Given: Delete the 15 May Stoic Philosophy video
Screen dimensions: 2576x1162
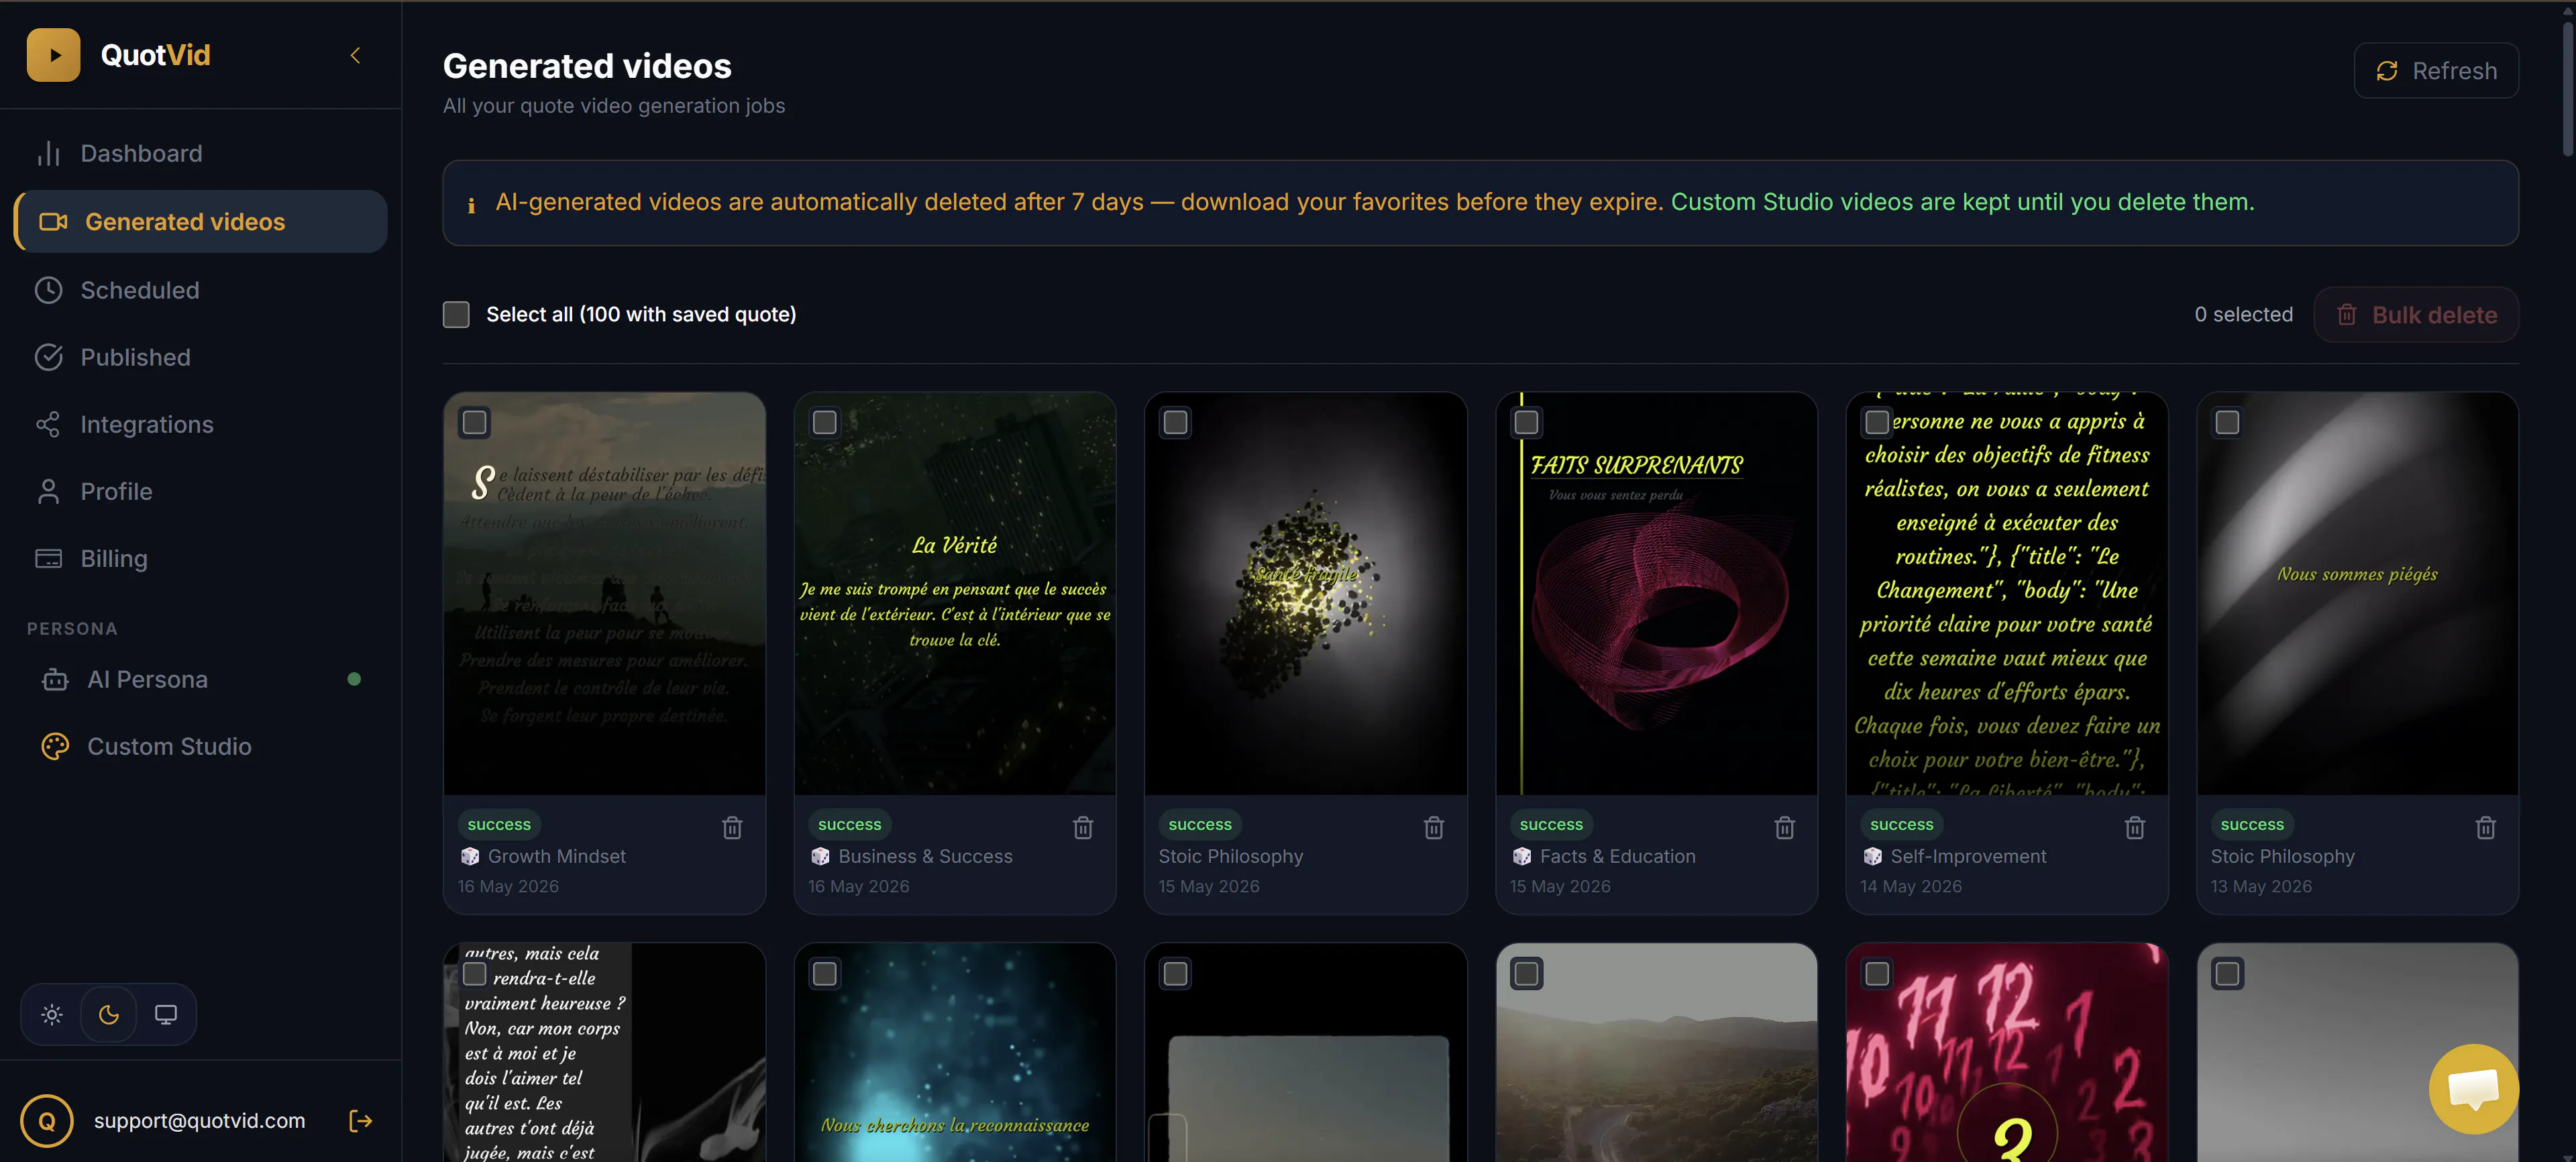Looking at the screenshot, I should point(1434,827).
